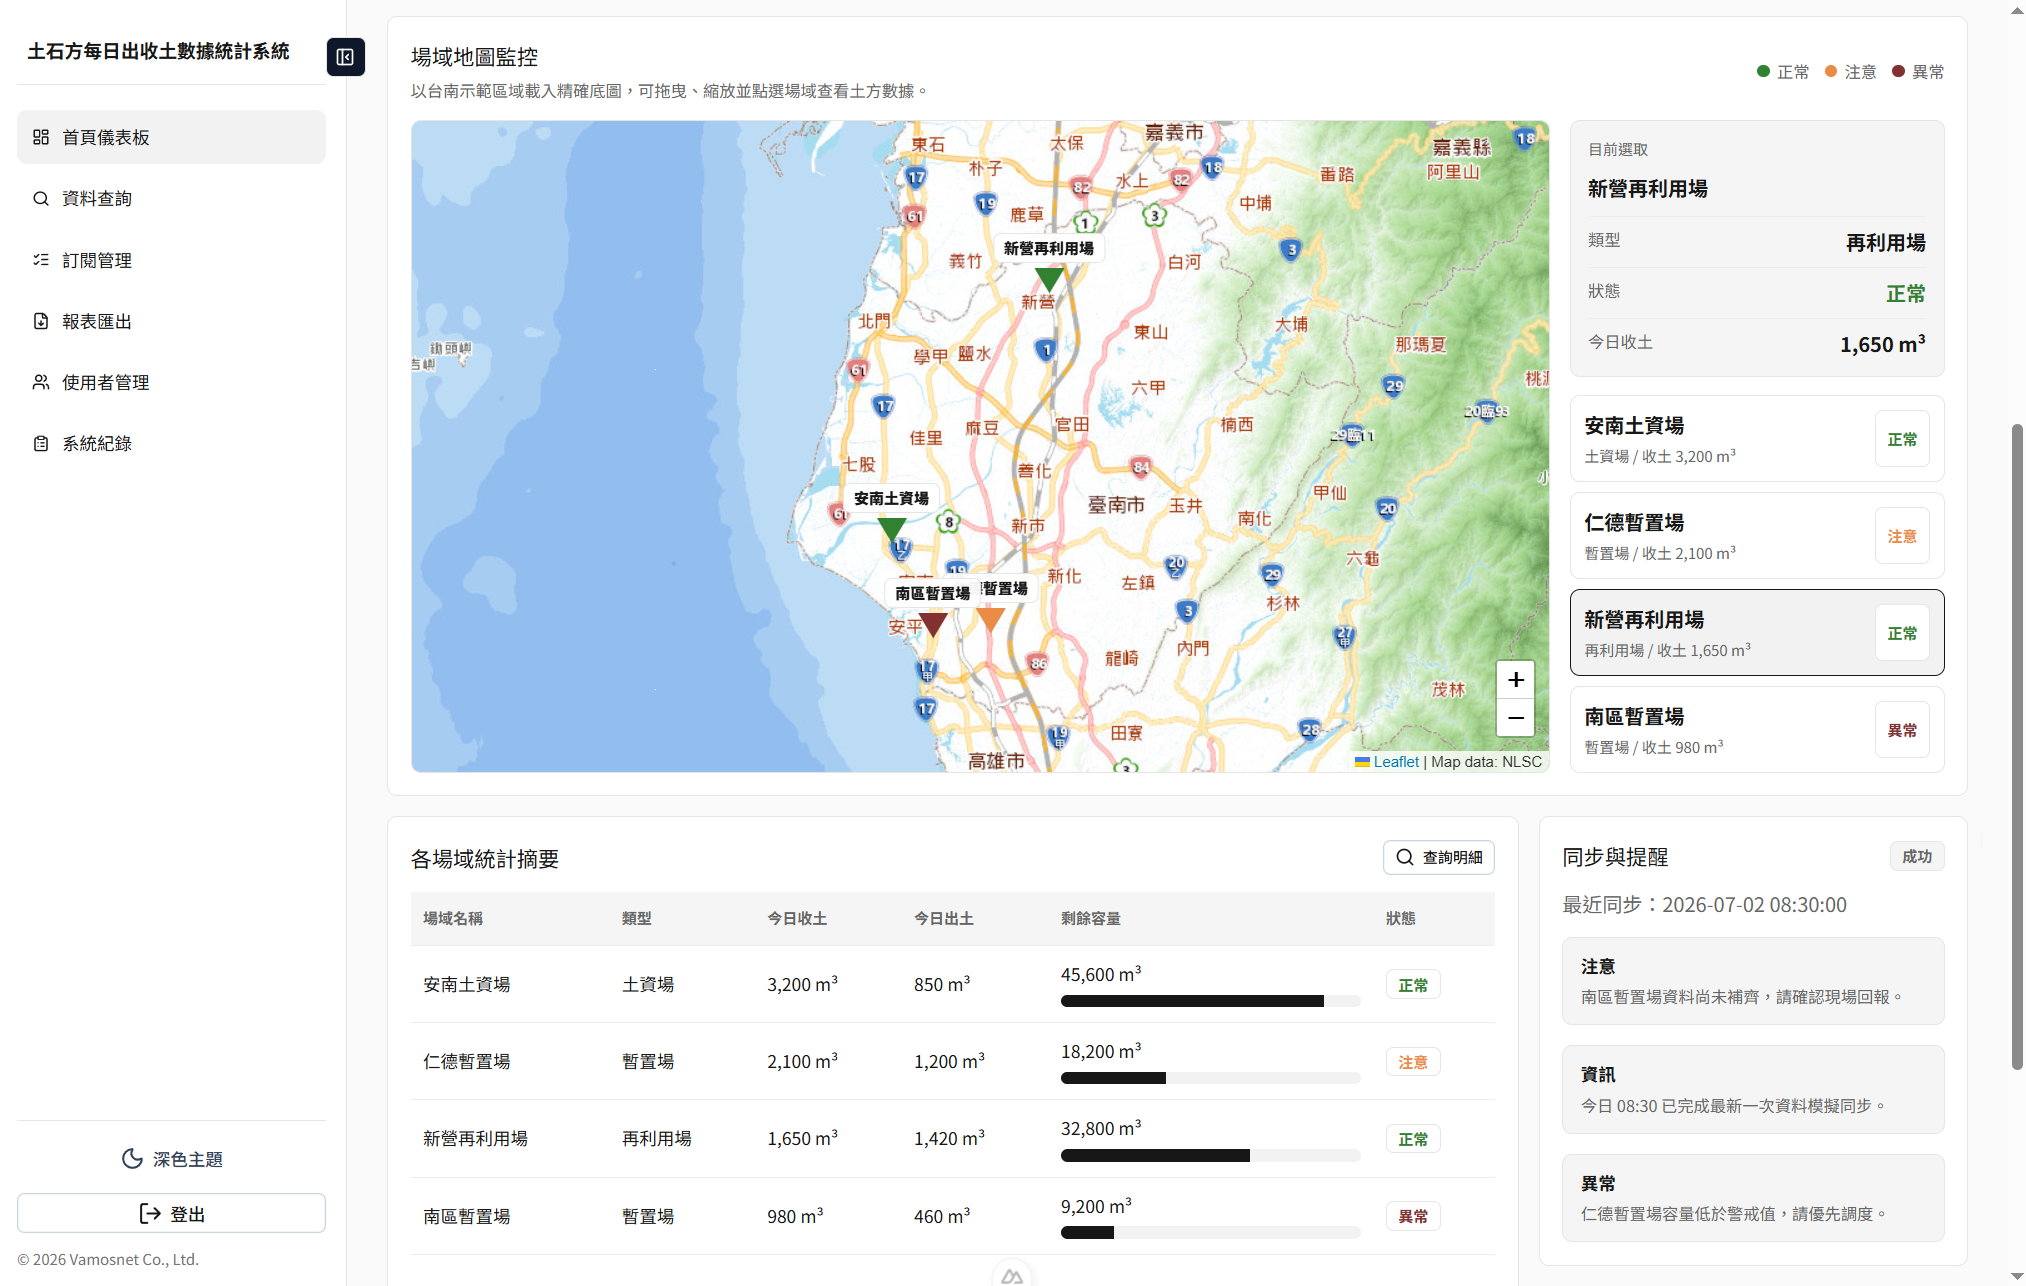Image resolution: width=2026 pixels, height=1286 pixels.
Task: Click the 注意 status badge in 仁德暫置場 row
Action: click(1412, 1062)
